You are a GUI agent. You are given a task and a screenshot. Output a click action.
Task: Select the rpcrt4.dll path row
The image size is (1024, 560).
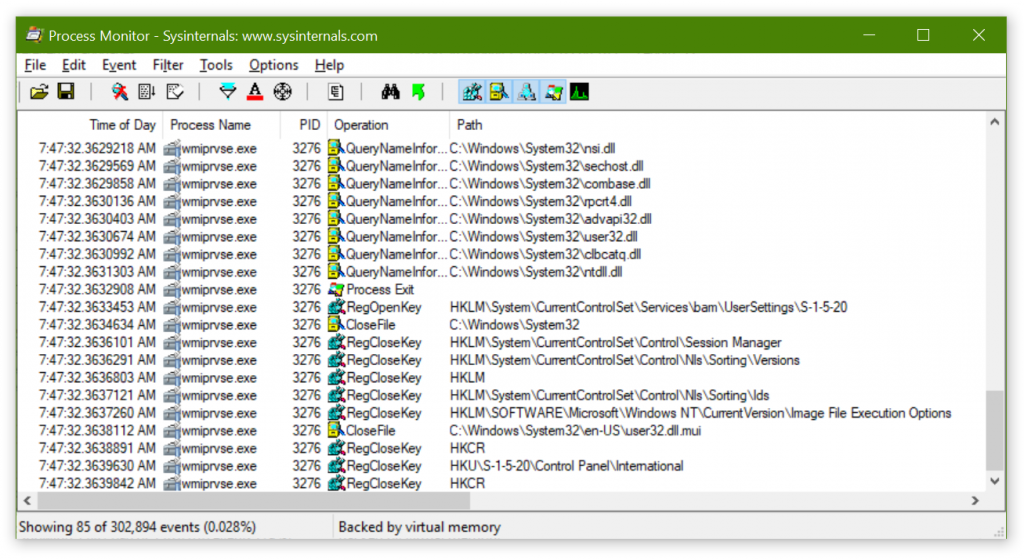(501, 201)
